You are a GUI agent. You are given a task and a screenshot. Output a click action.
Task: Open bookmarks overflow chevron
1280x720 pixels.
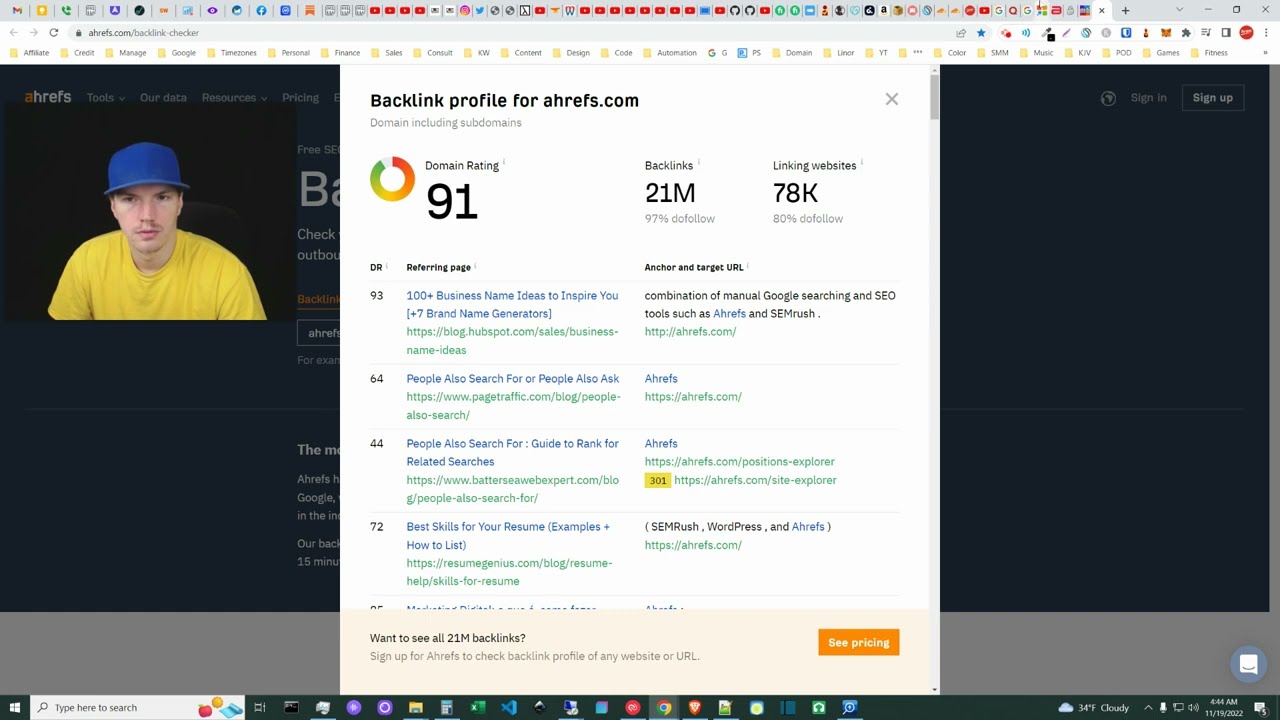(x=1265, y=53)
